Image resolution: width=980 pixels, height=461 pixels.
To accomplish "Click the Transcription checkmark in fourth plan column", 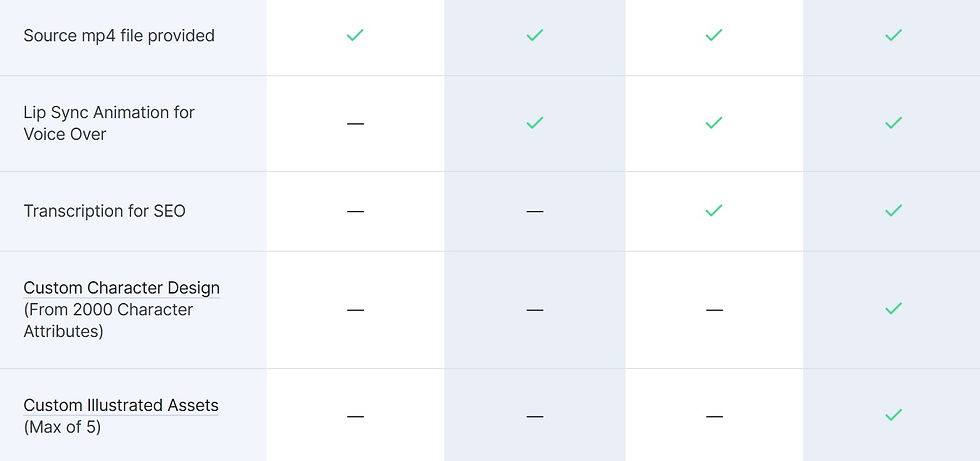I will click(x=893, y=211).
